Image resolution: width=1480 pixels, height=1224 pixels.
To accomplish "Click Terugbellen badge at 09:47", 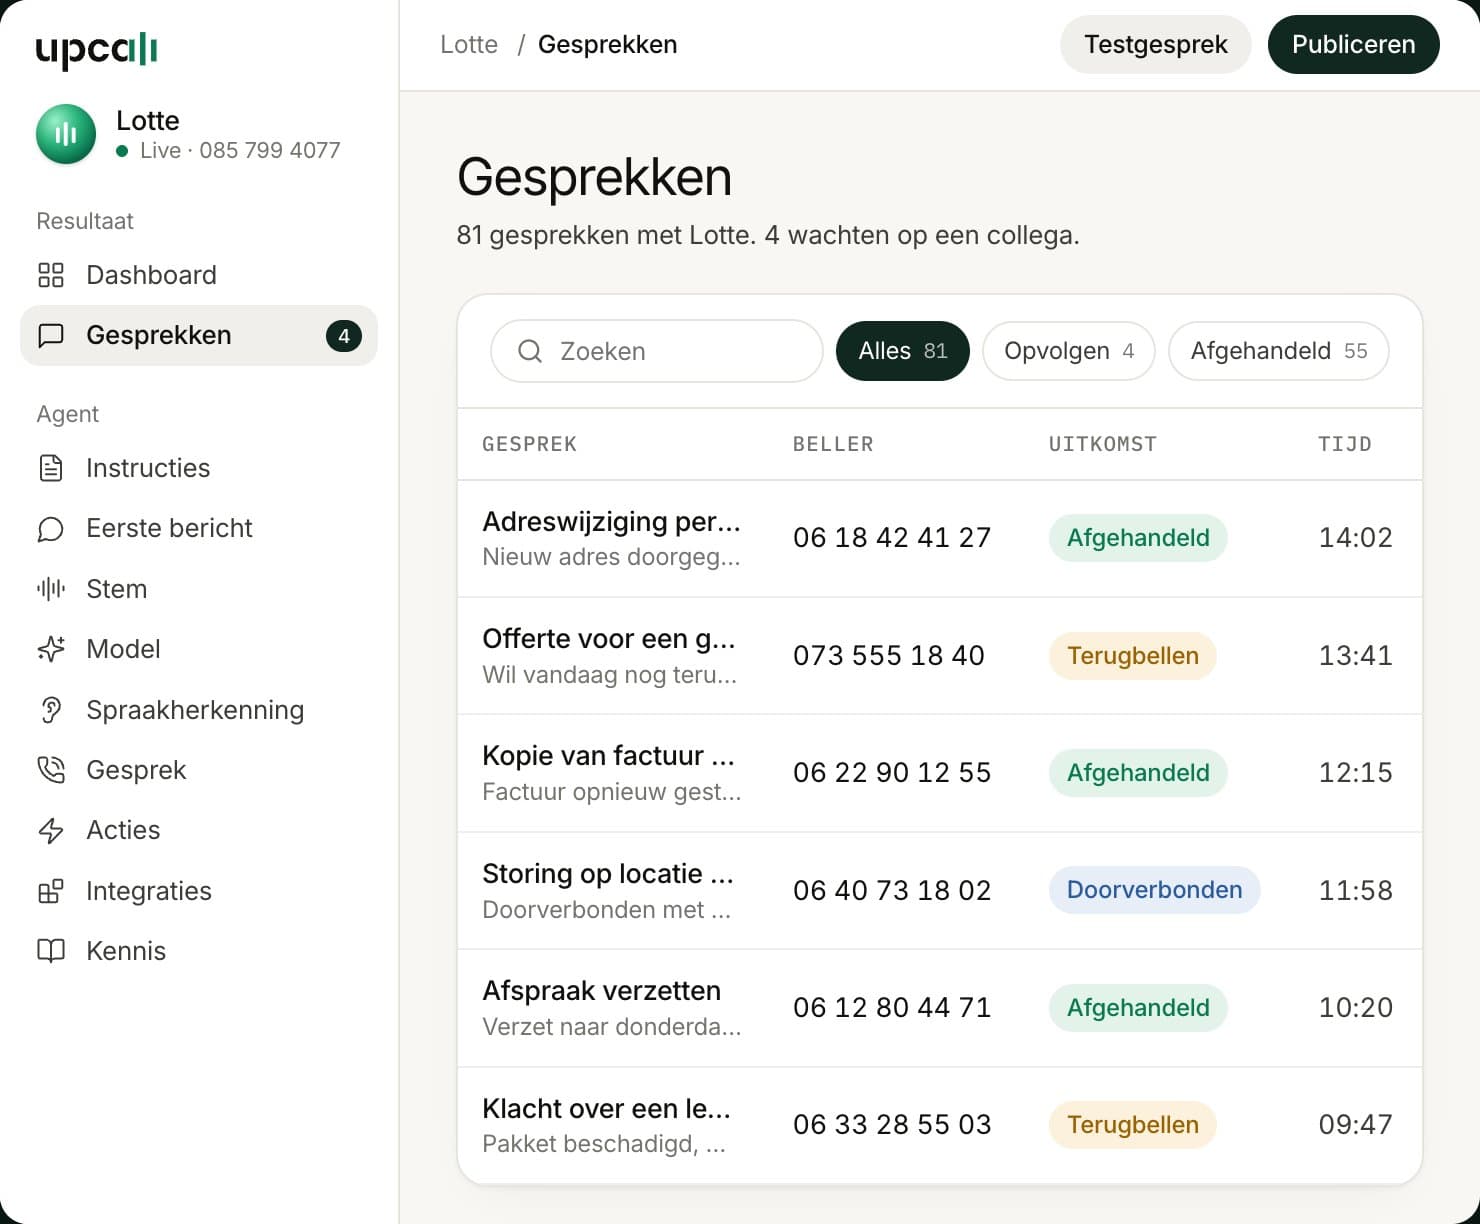I will pyautogui.click(x=1133, y=1125).
